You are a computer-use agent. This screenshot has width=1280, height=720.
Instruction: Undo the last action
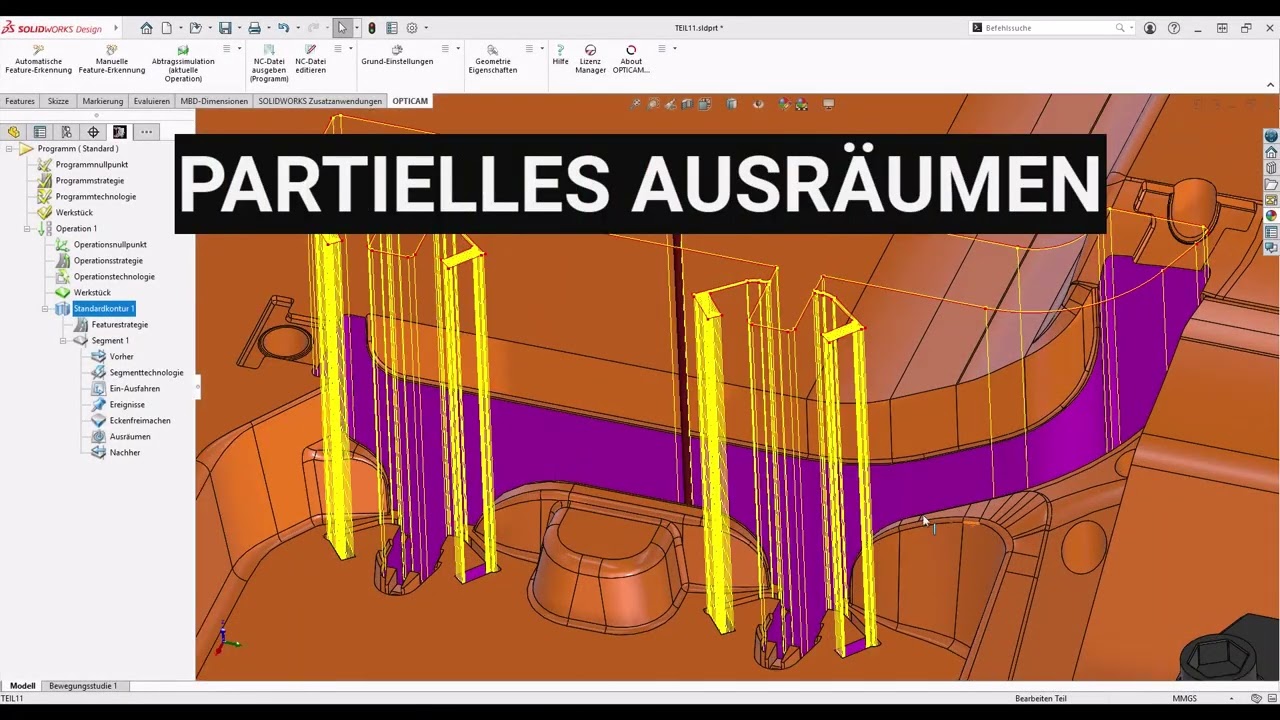click(283, 28)
